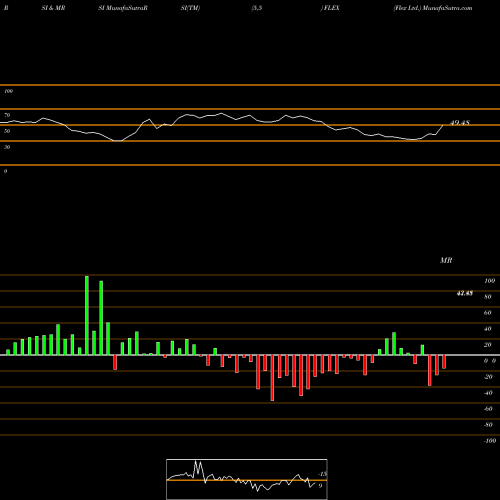Screen dimensions: 500x500
Task: Click the current RSI value beside the line's end
Action: [460, 123]
